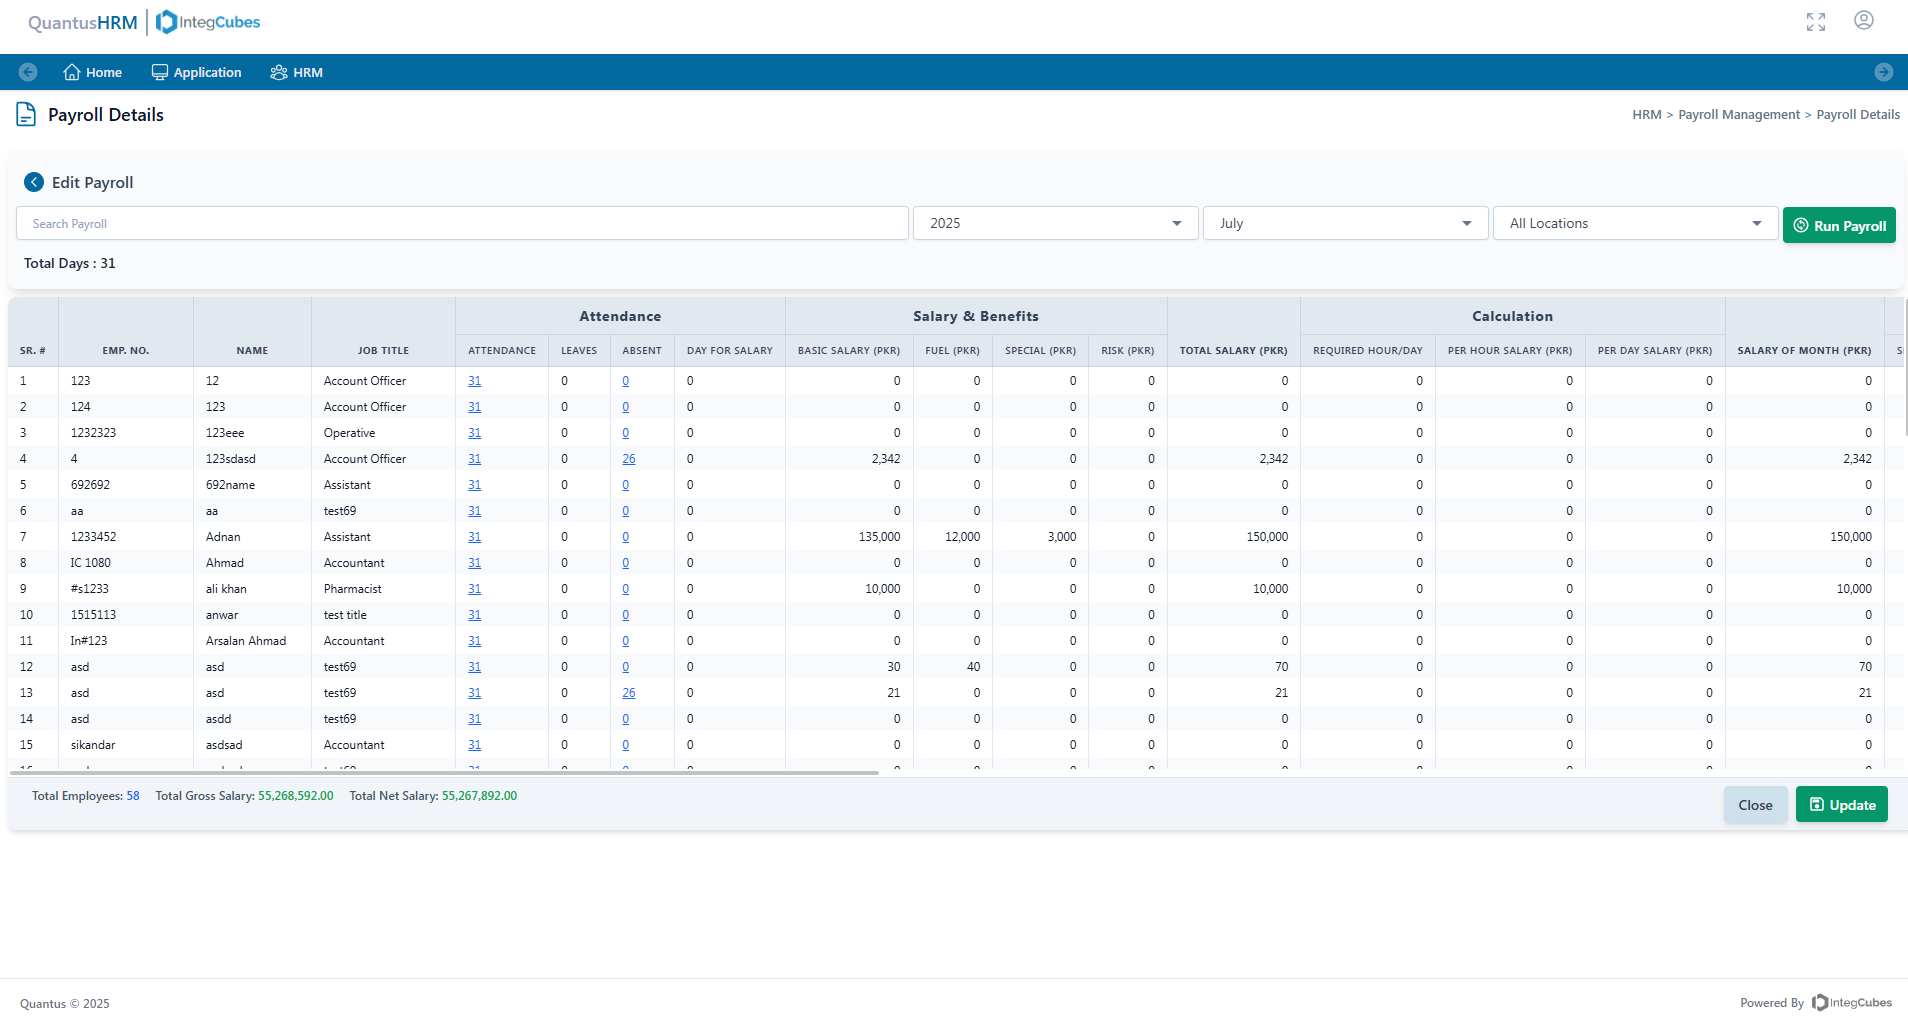Viewport: 1908px width, 1020px height.
Task: Open the user profile icon
Action: point(1863,21)
